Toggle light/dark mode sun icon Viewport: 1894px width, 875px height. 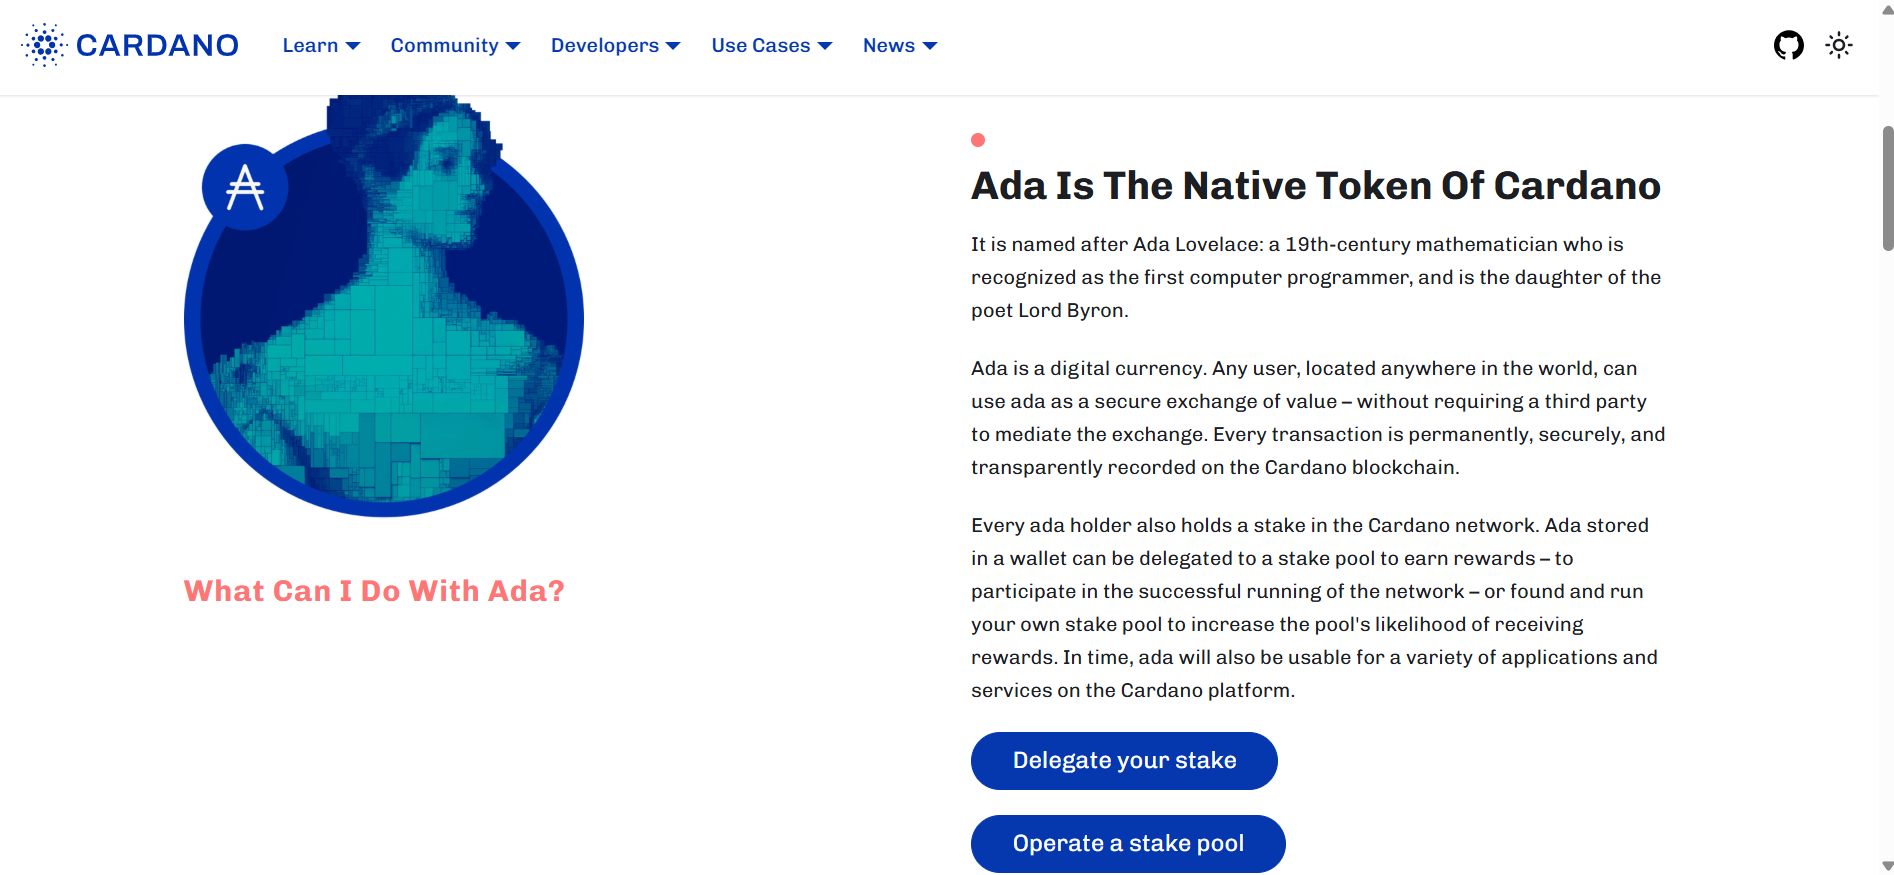point(1838,45)
